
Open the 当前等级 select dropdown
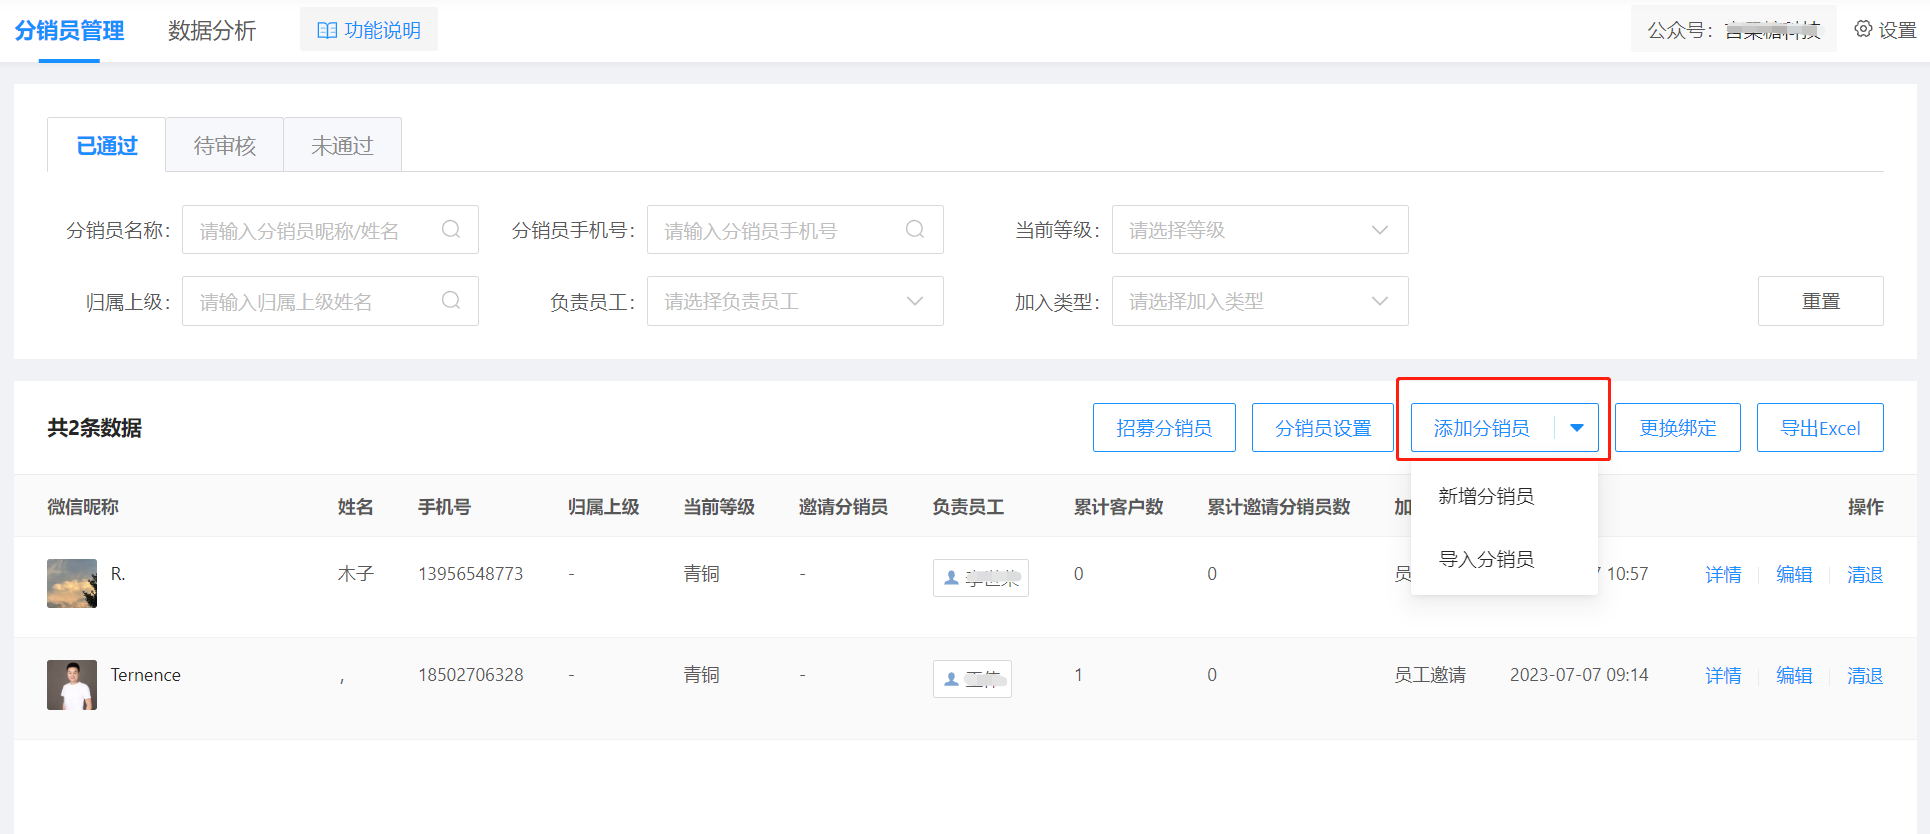(x=1260, y=230)
